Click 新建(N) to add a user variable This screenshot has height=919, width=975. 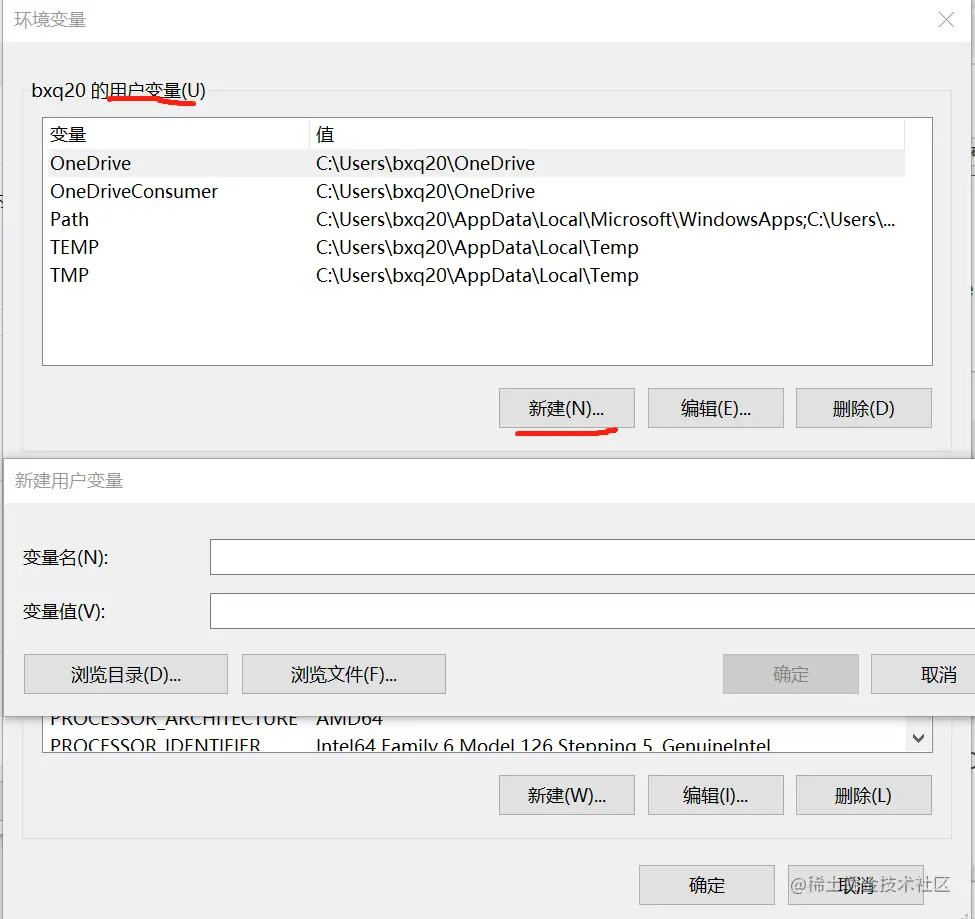566,407
